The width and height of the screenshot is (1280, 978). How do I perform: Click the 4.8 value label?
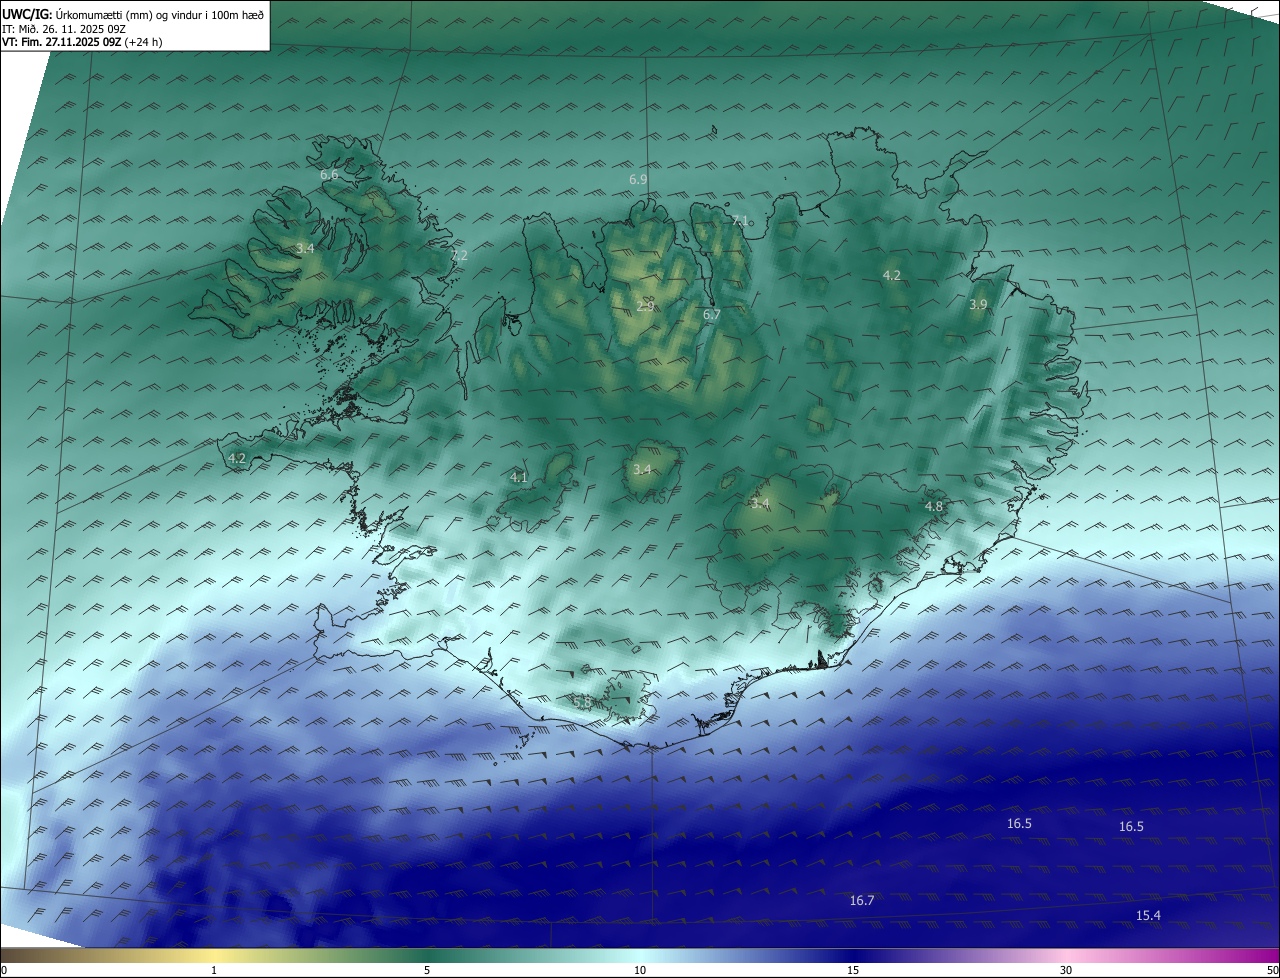click(934, 507)
